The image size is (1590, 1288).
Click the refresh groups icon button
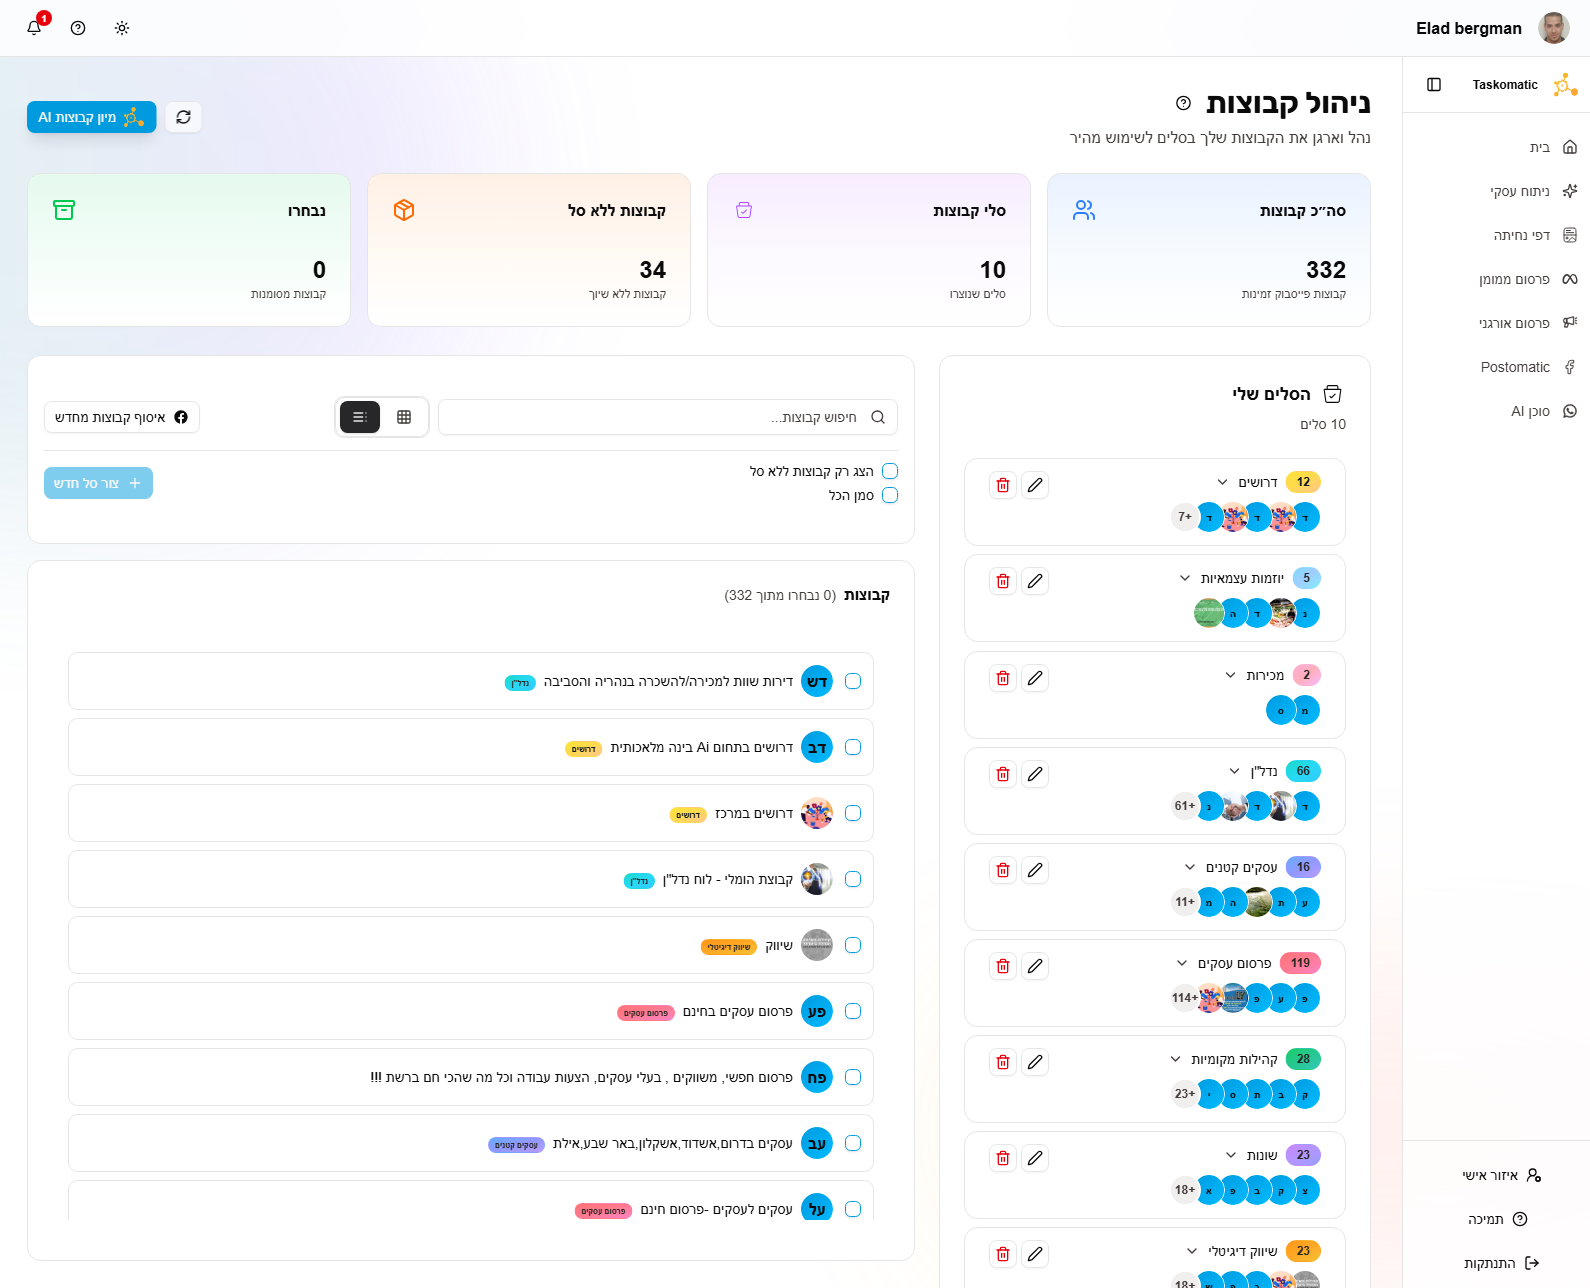[183, 117]
